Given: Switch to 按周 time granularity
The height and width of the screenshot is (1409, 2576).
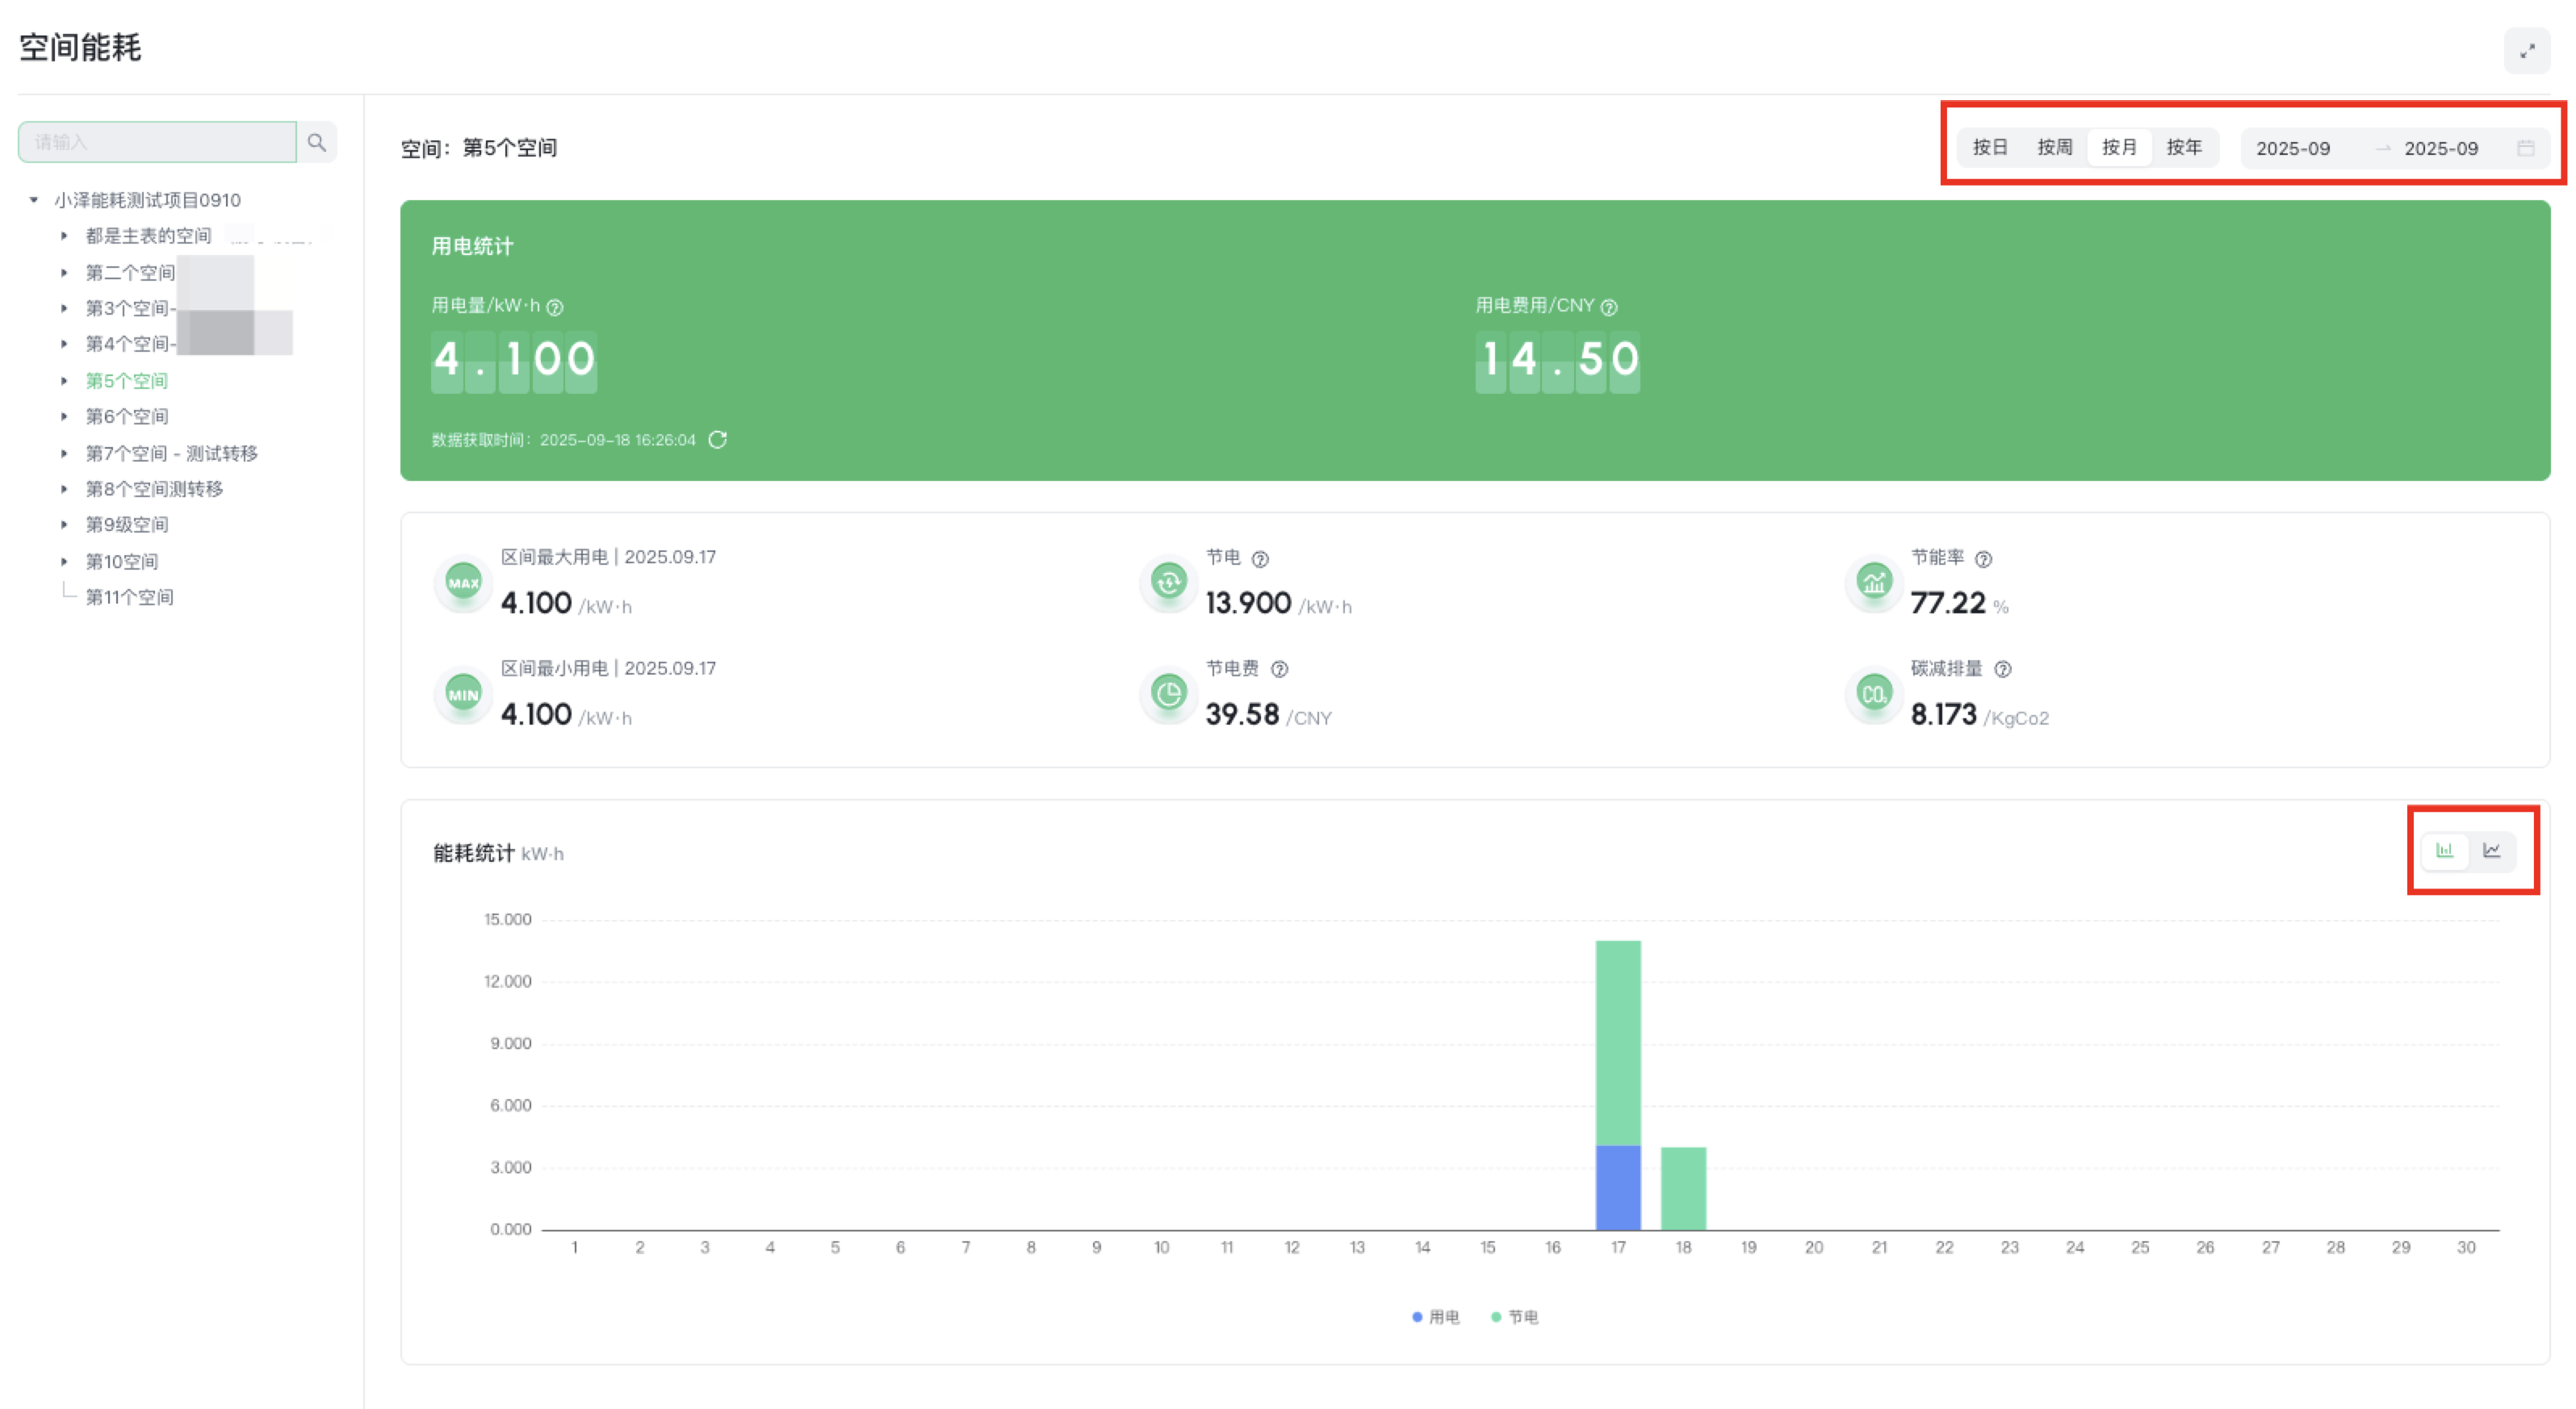Looking at the screenshot, I should tap(2054, 148).
